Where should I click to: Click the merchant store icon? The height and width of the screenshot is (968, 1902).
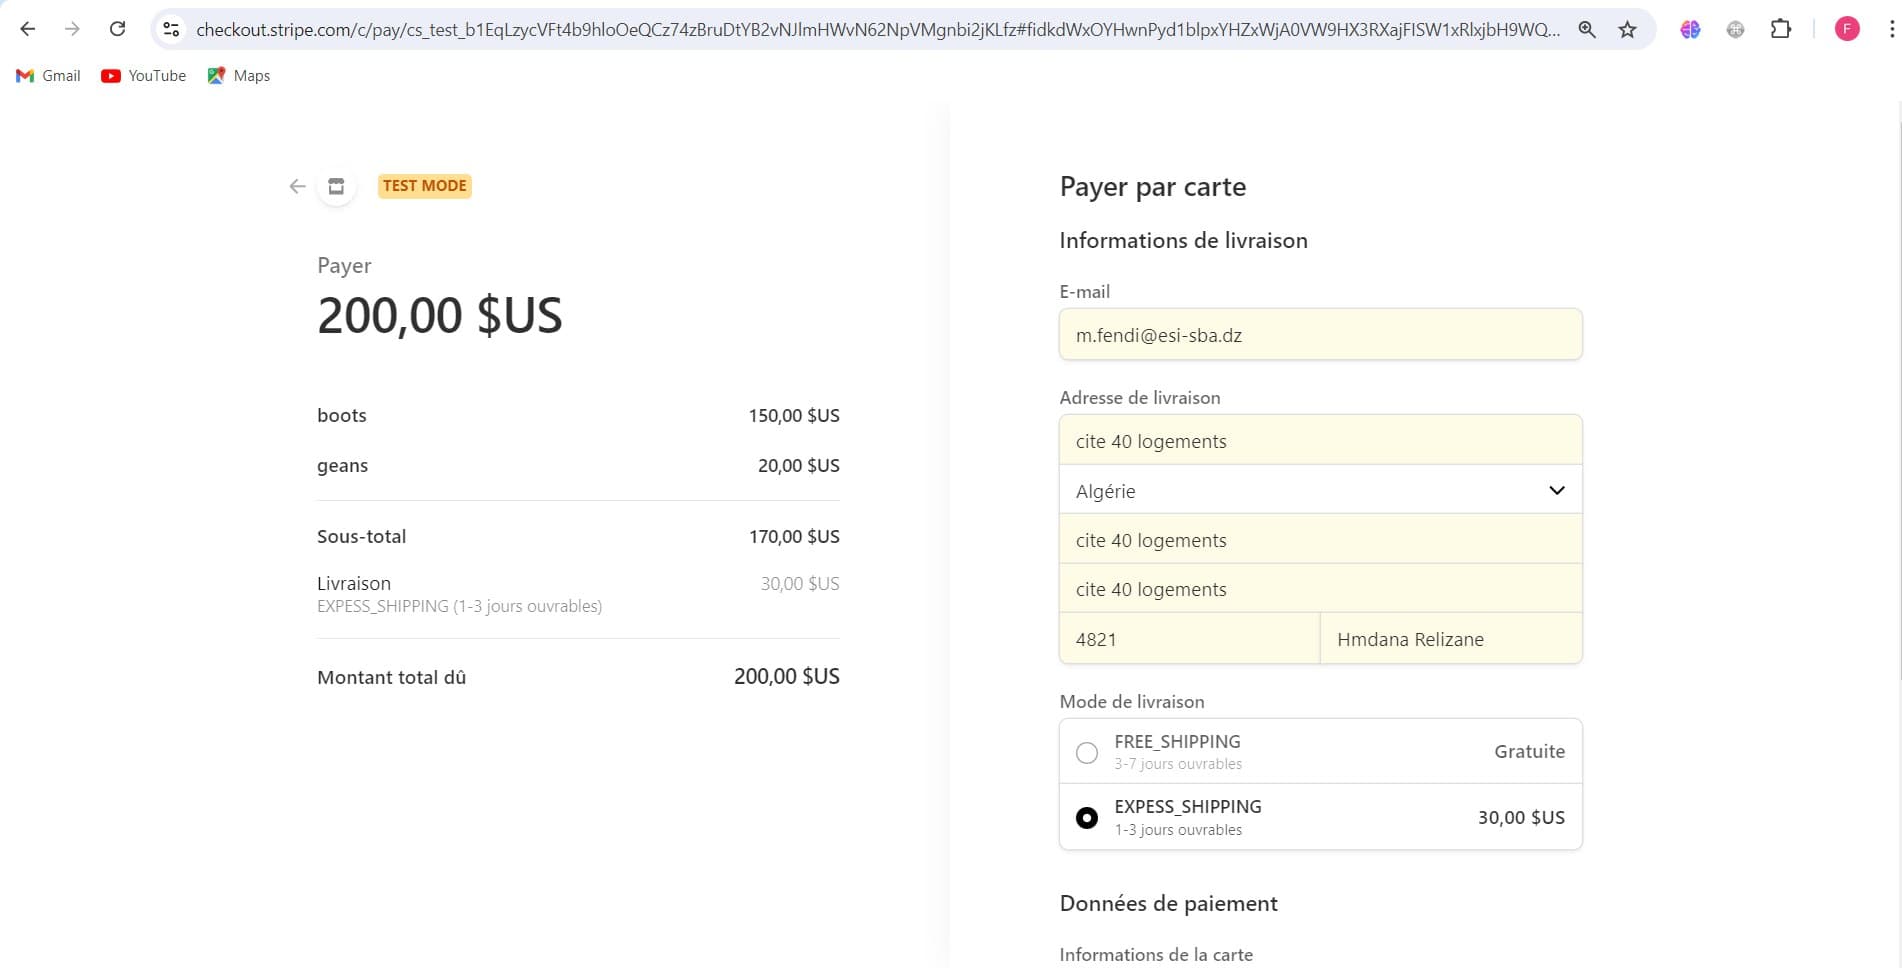336,186
